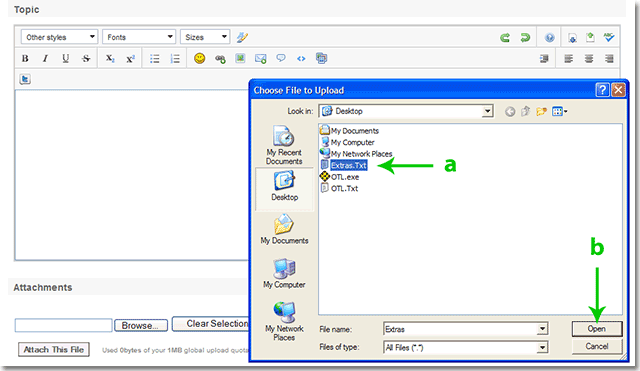The height and width of the screenshot is (371, 640).
Task: Center align the text
Action: (589, 58)
